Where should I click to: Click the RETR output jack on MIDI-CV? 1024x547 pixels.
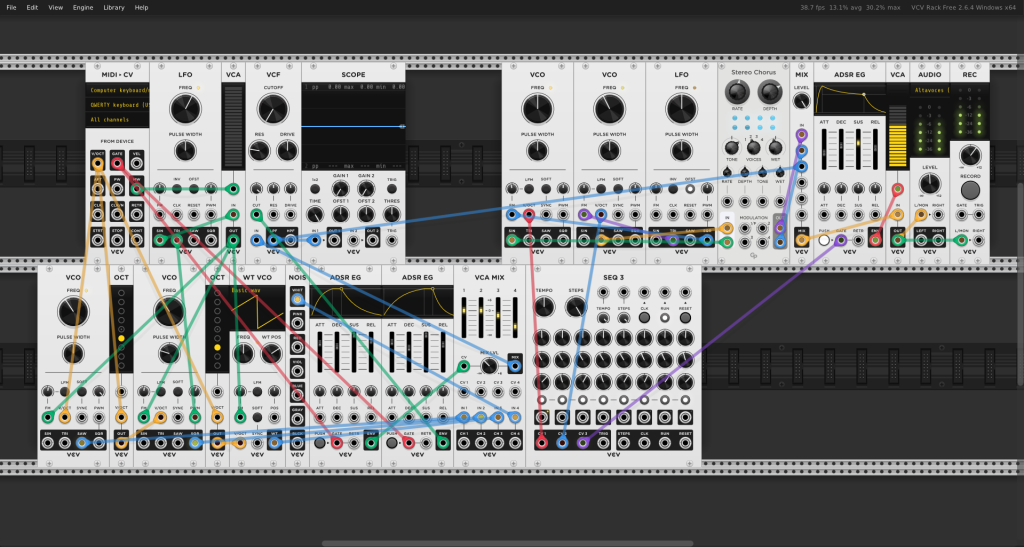(136, 214)
